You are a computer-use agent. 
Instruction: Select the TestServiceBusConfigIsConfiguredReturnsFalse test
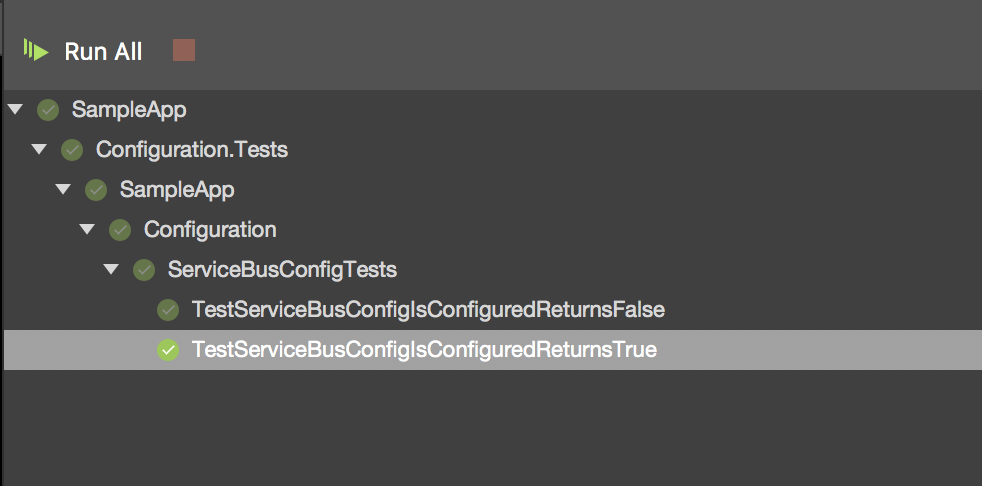click(x=428, y=310)
